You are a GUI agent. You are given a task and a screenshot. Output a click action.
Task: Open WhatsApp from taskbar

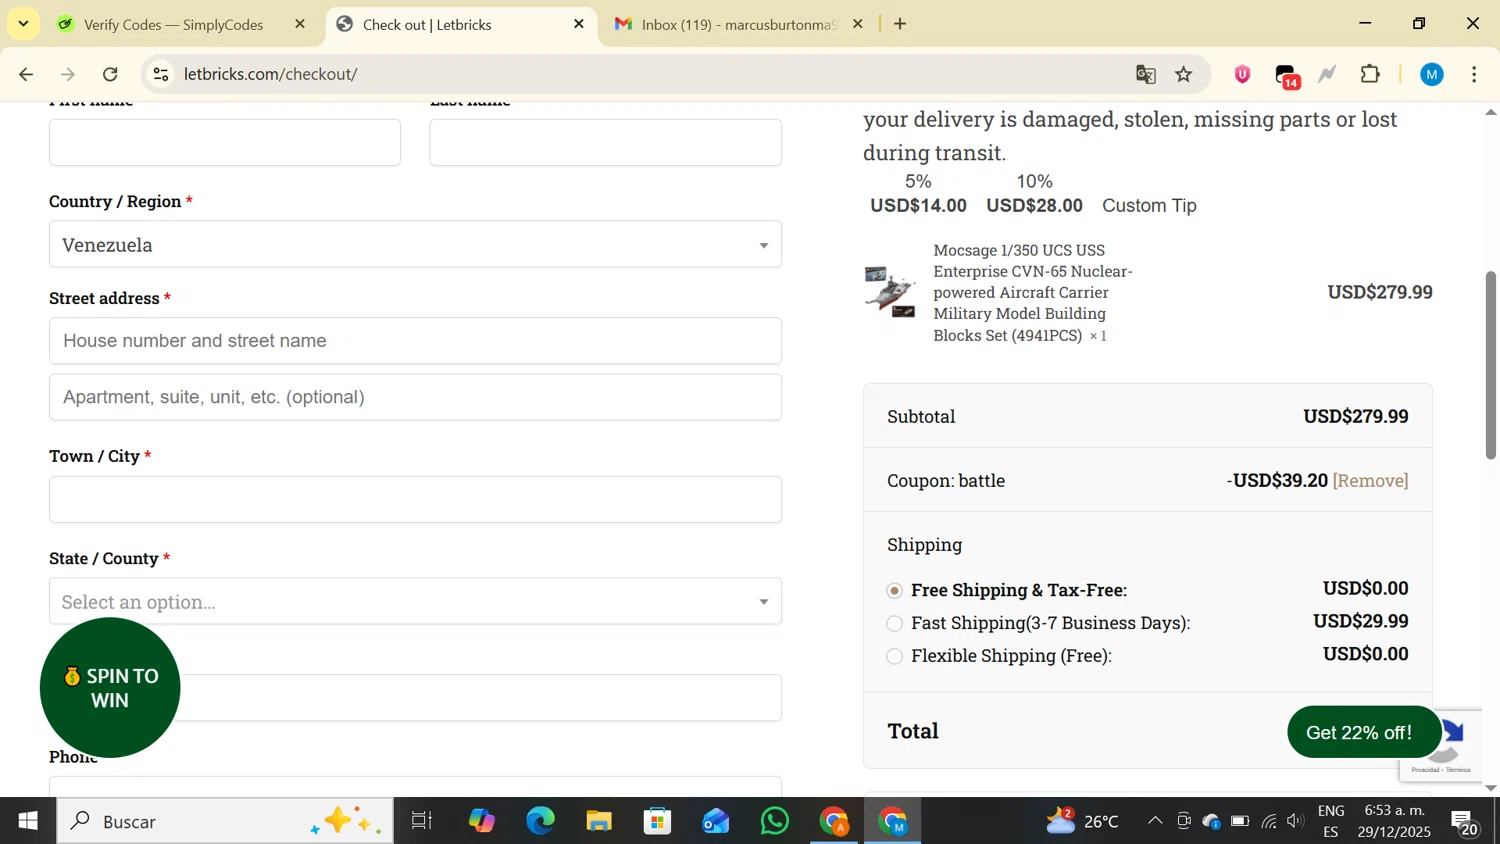click(775, 821)
